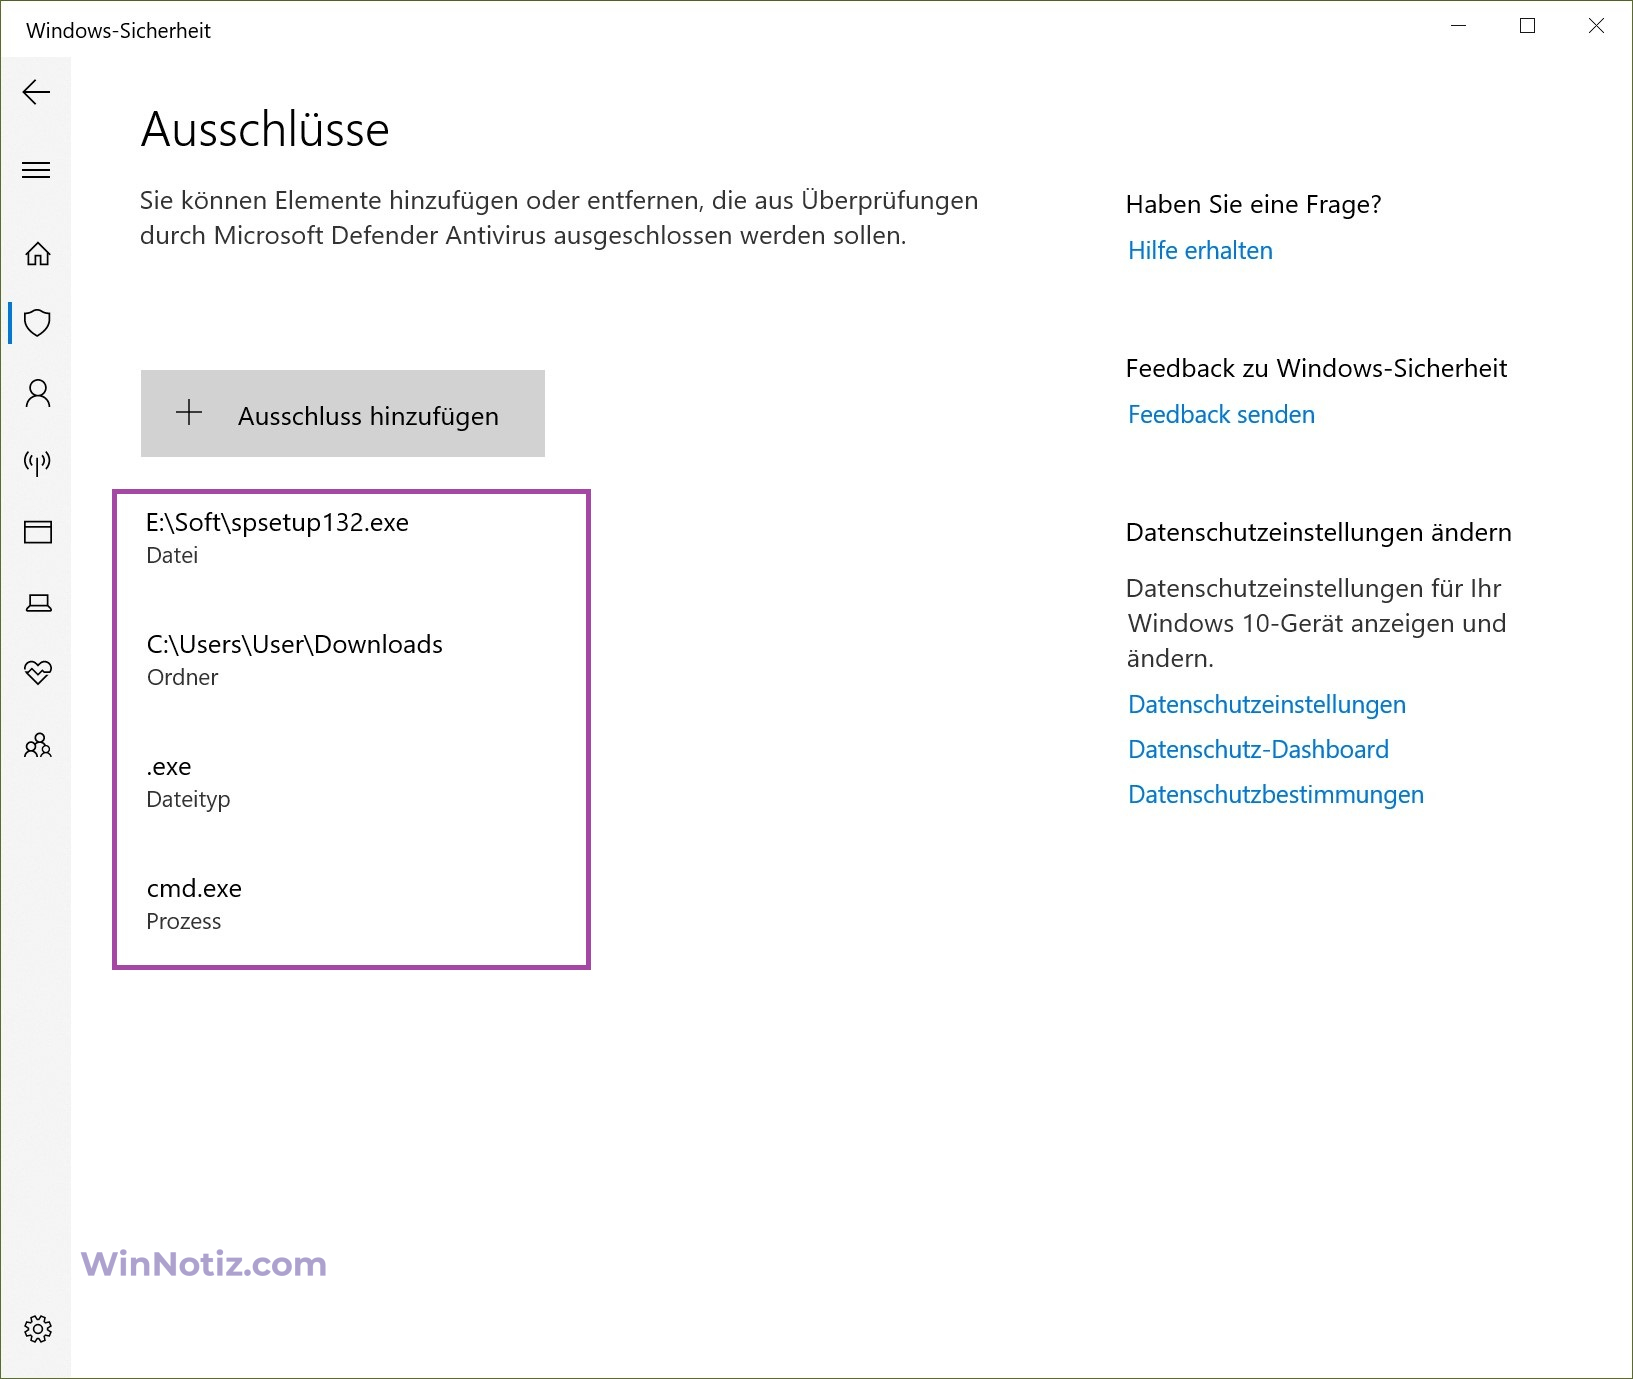Open the hamburger navigation menu
The height and width of the screenshot is (1379, 1633).
pos(37,170)
